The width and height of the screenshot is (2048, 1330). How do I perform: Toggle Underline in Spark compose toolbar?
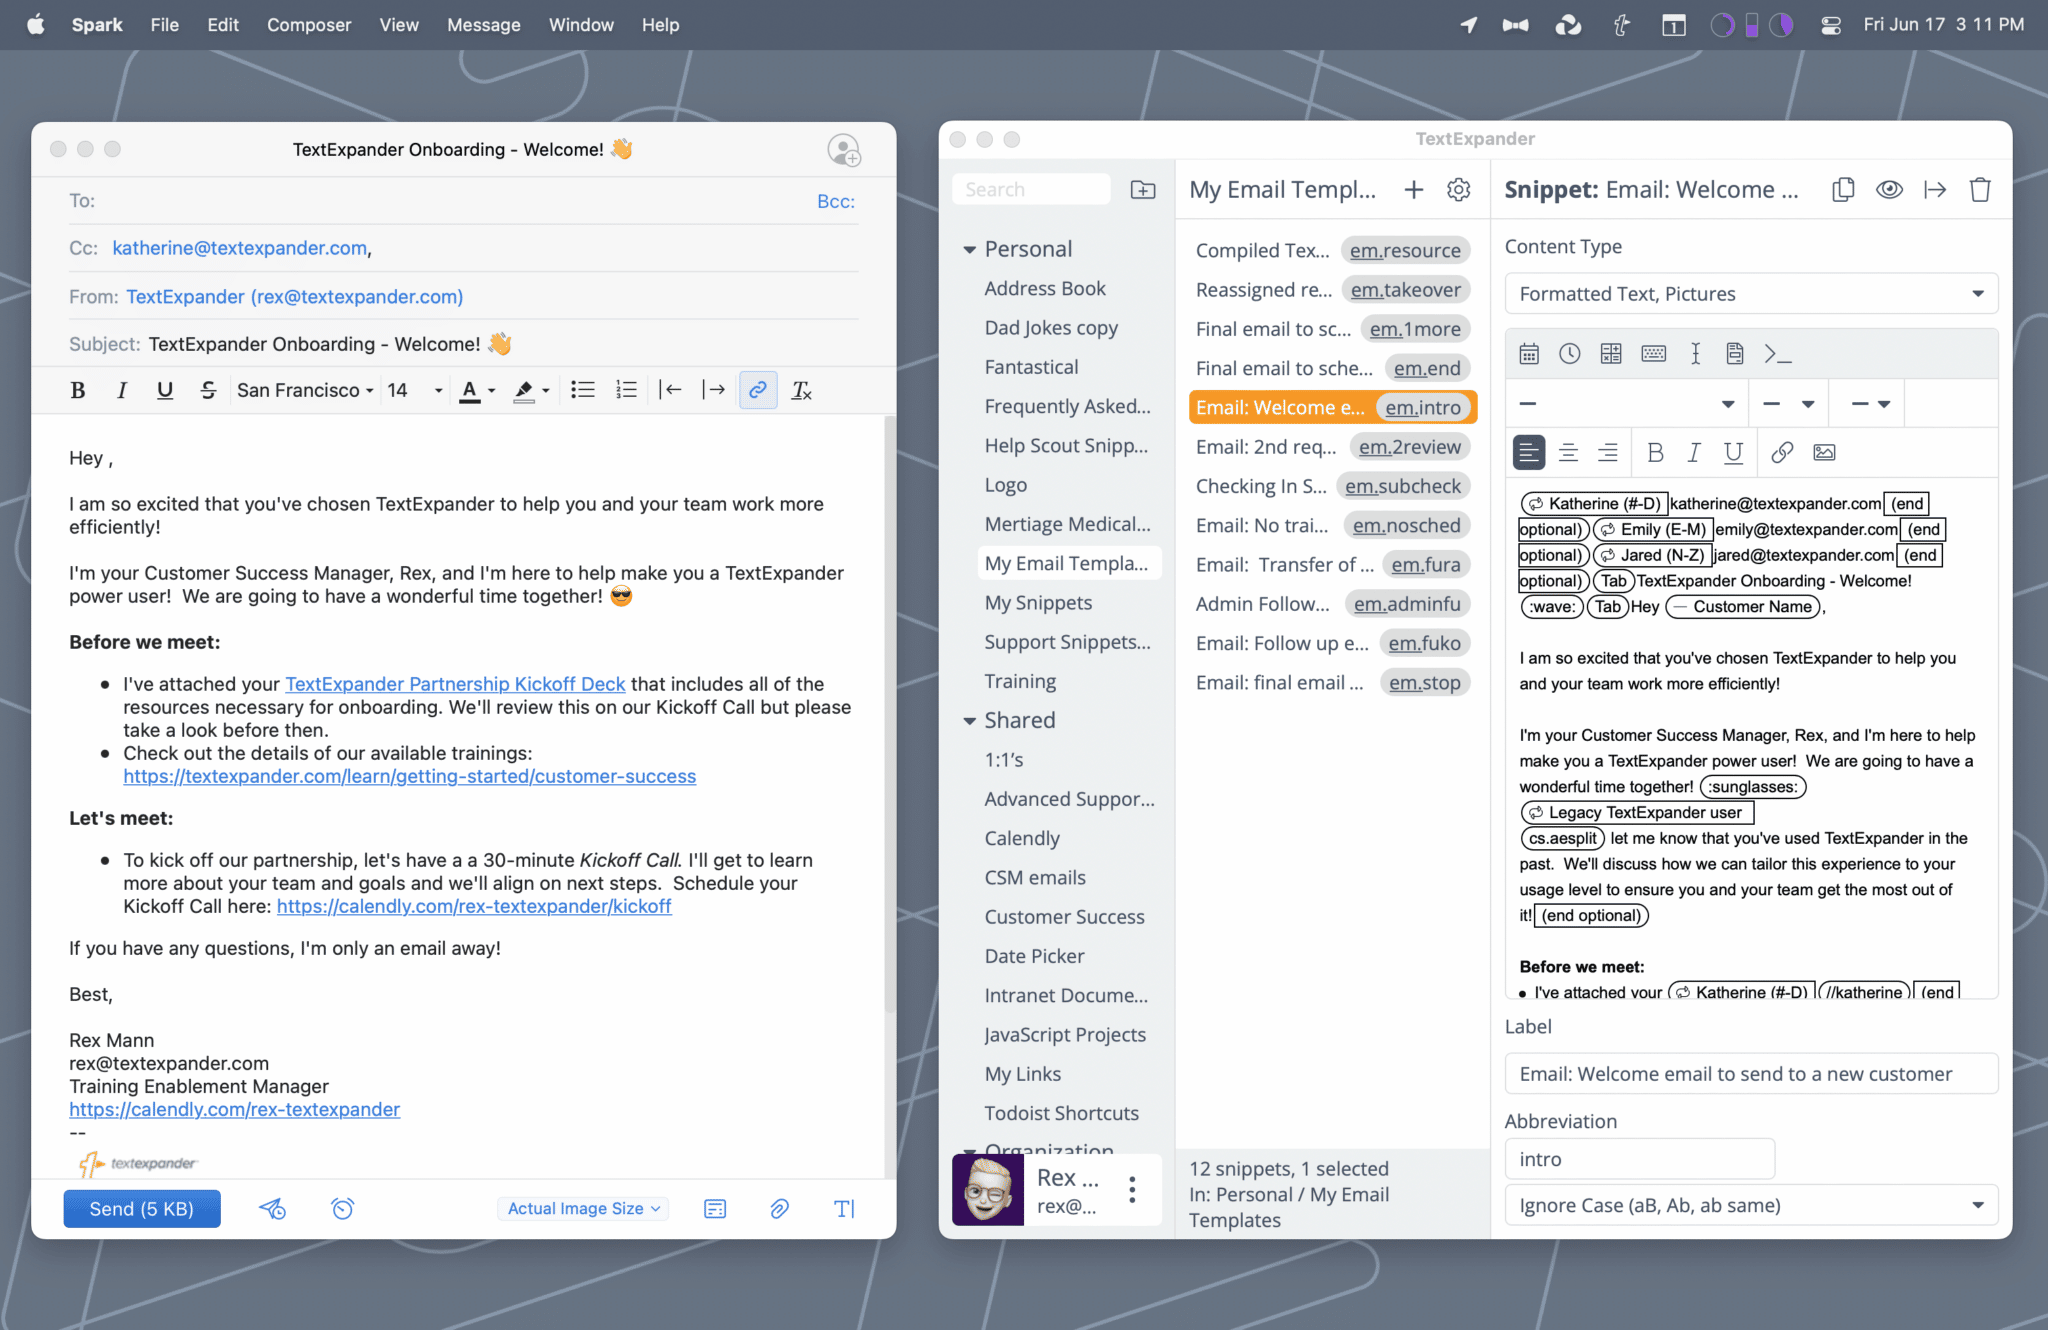tap(165, 390)
